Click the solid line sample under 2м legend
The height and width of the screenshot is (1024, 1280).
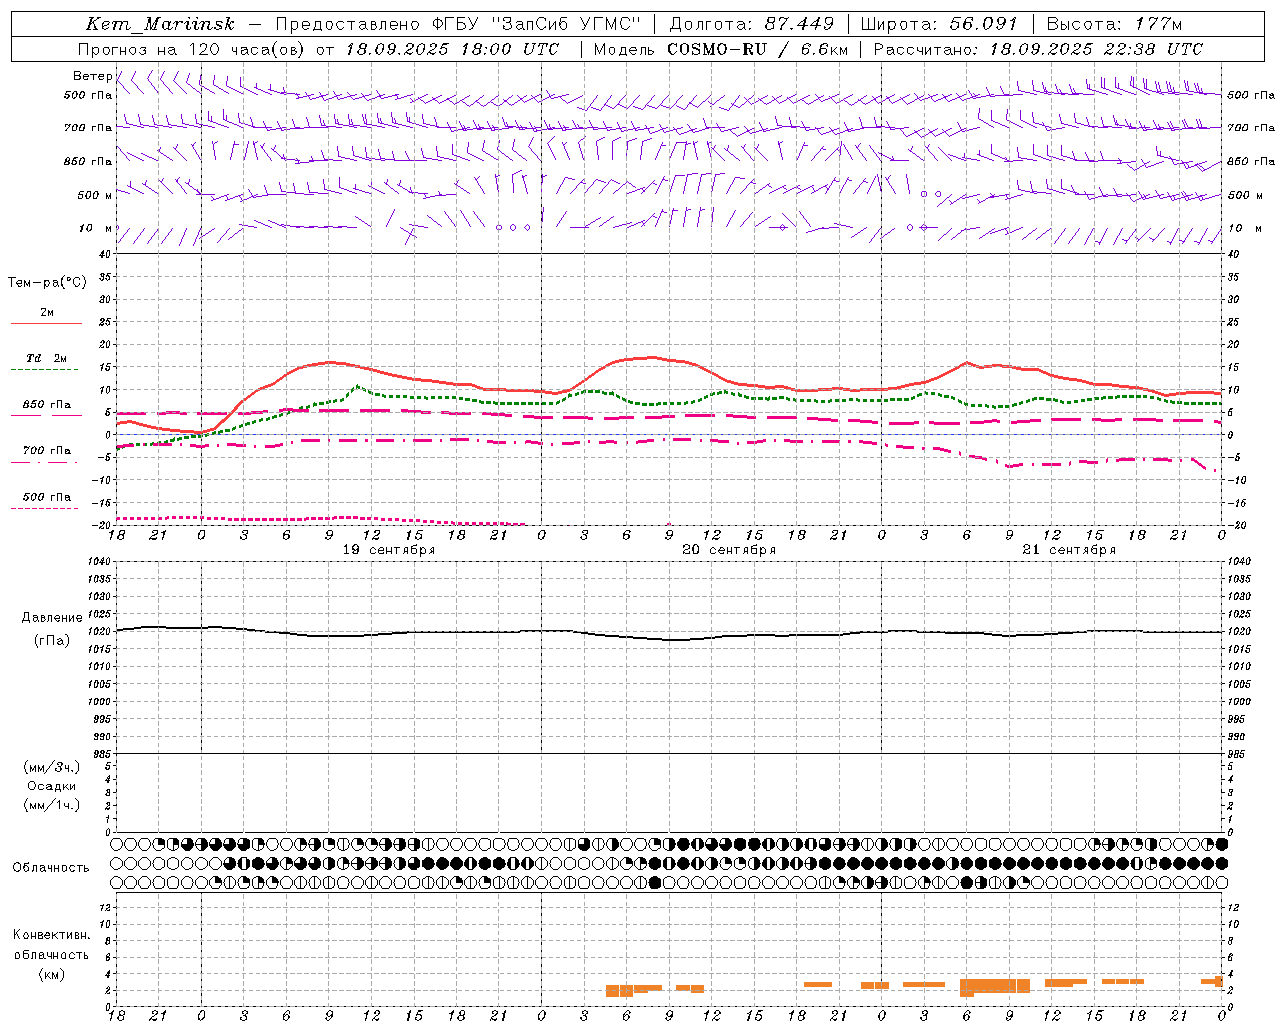pos(46,324)
